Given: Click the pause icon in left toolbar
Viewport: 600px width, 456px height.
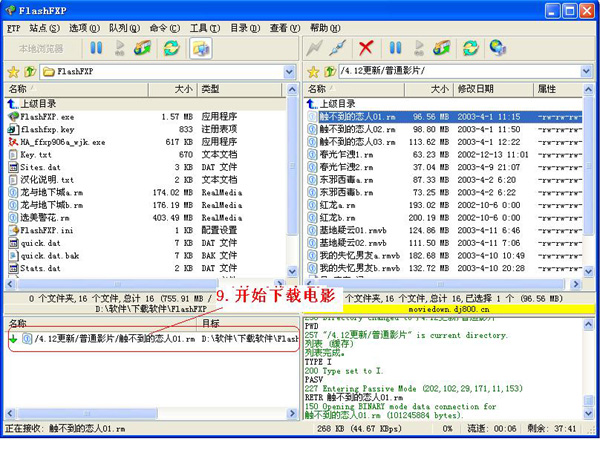Looking at the screenshot, I should point(96,48).
